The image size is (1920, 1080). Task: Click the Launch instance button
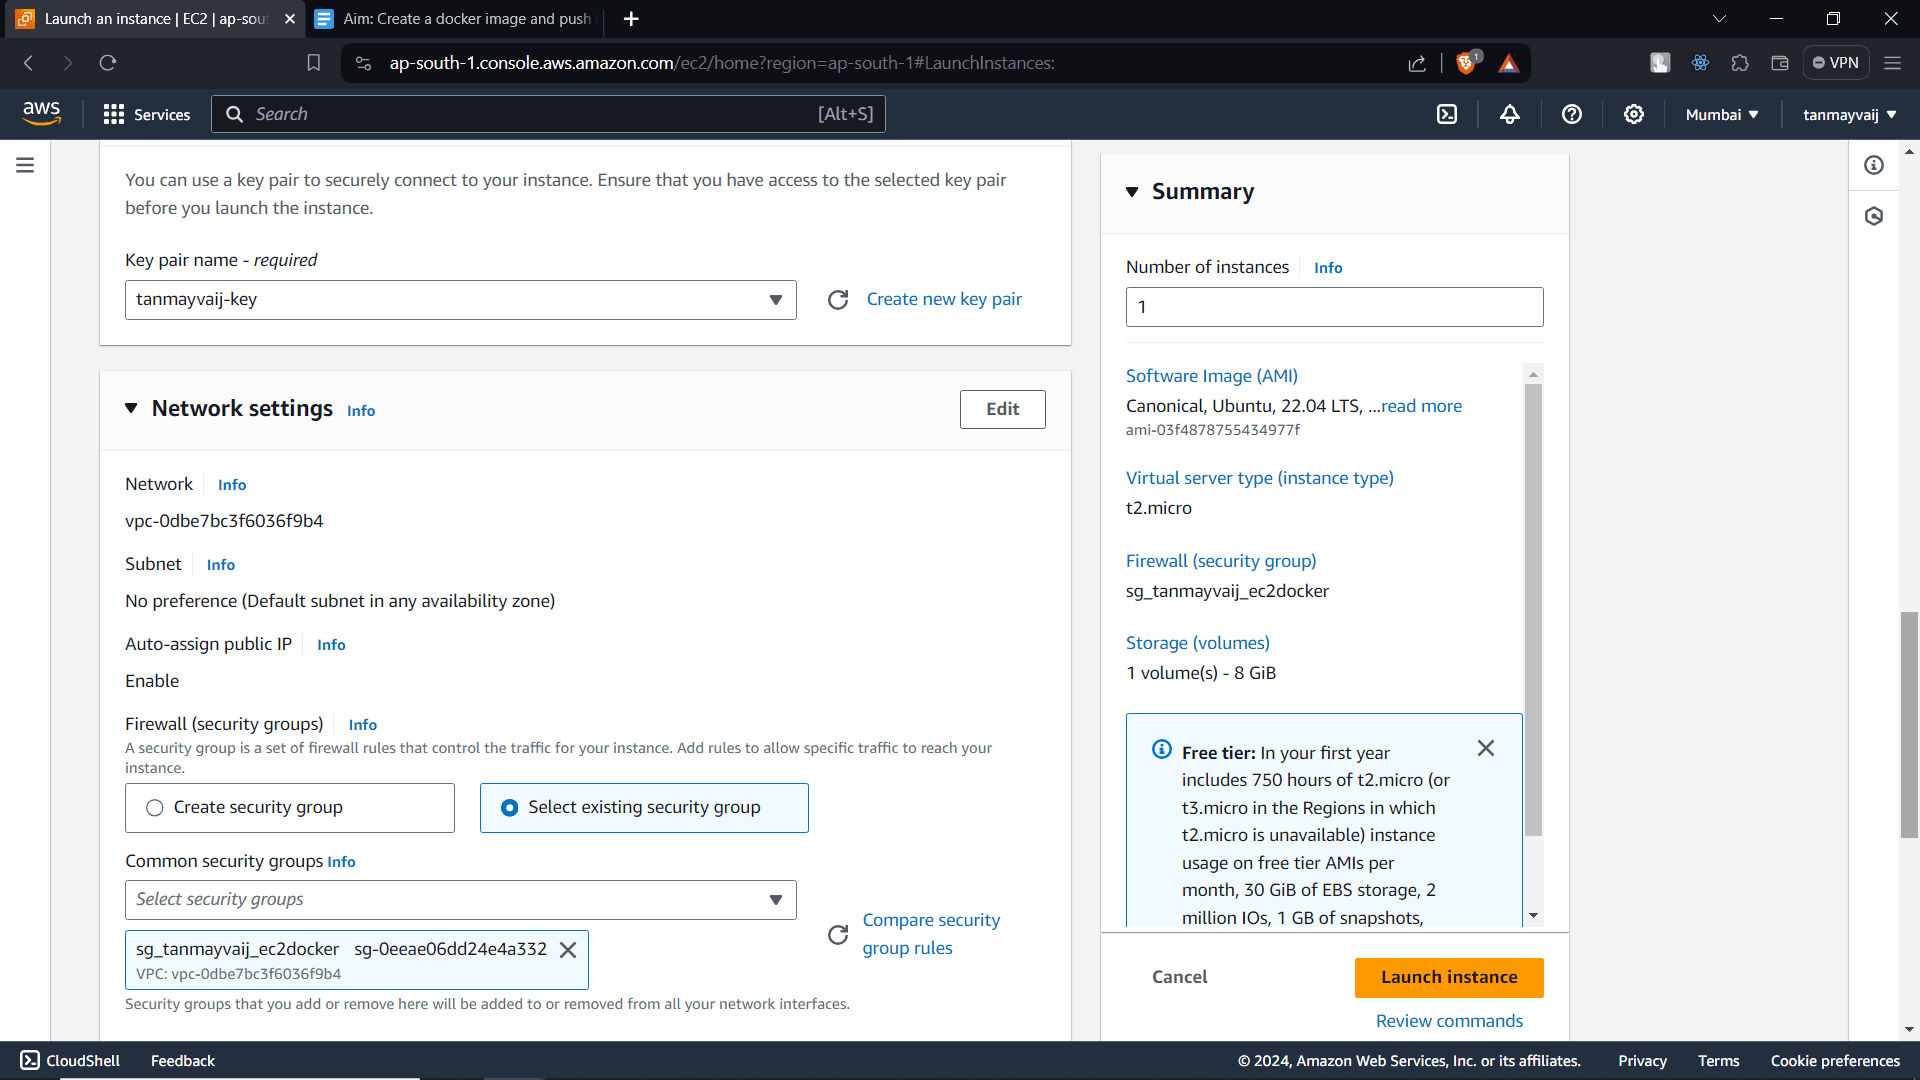[1448, 977]
